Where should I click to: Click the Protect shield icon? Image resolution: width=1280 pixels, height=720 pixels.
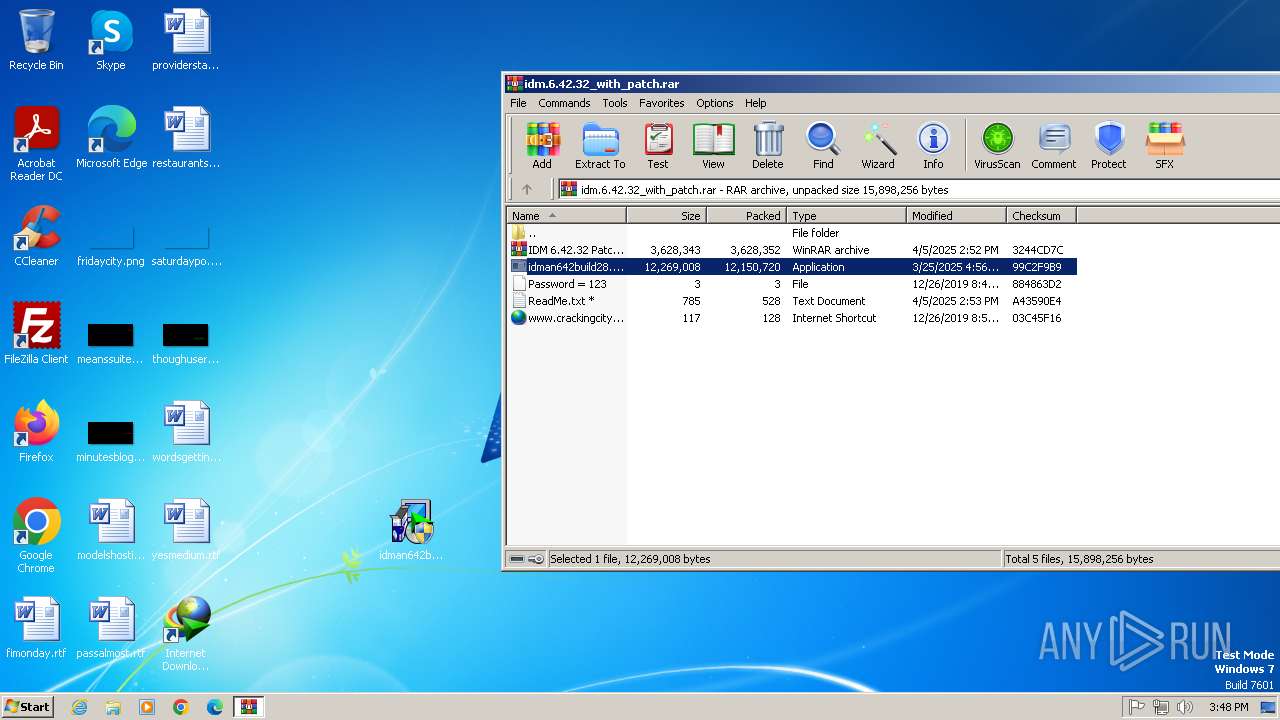pos(1109,146)
